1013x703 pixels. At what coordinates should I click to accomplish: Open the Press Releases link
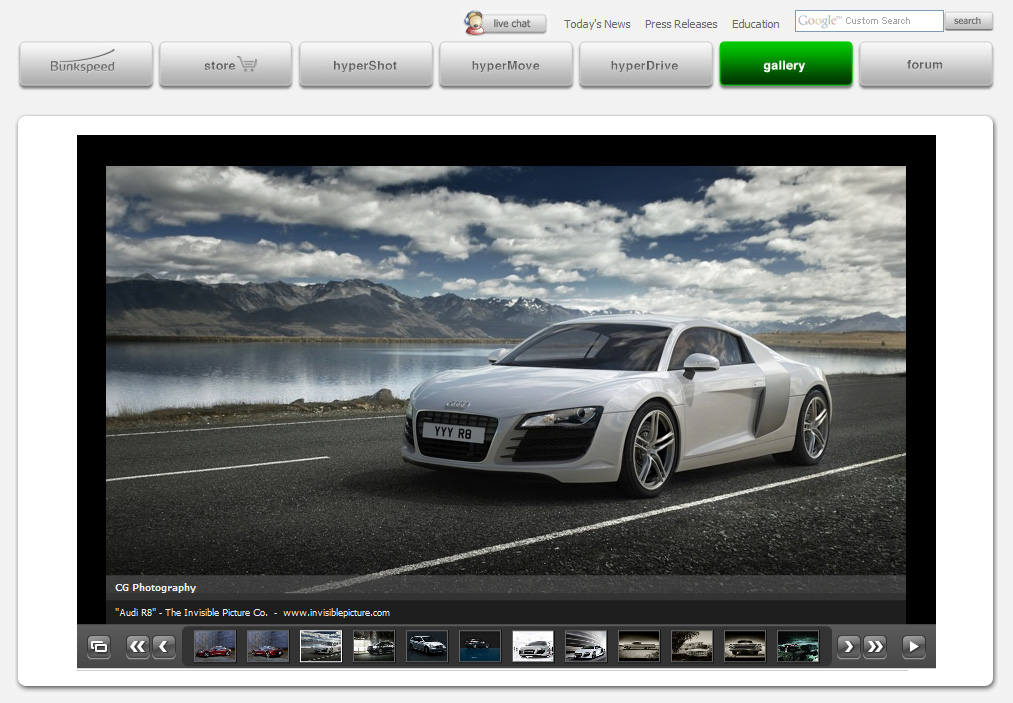click(681, 24)
